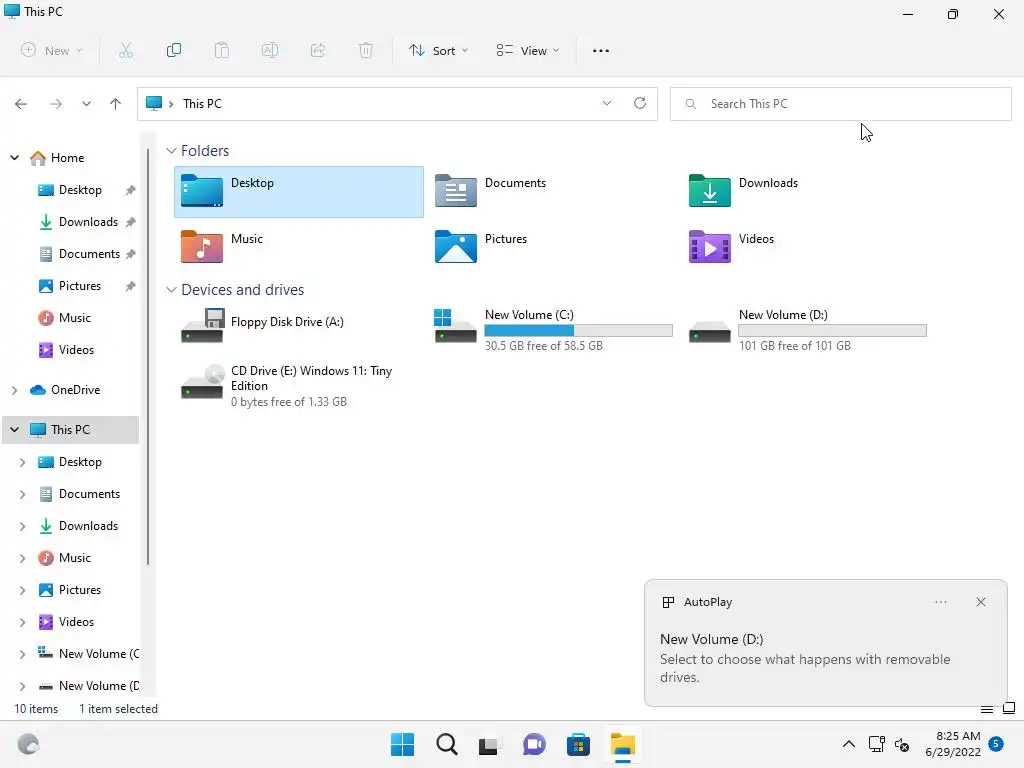Open the New dropdown menu
1024x768 pixels.
coord(52,50)
